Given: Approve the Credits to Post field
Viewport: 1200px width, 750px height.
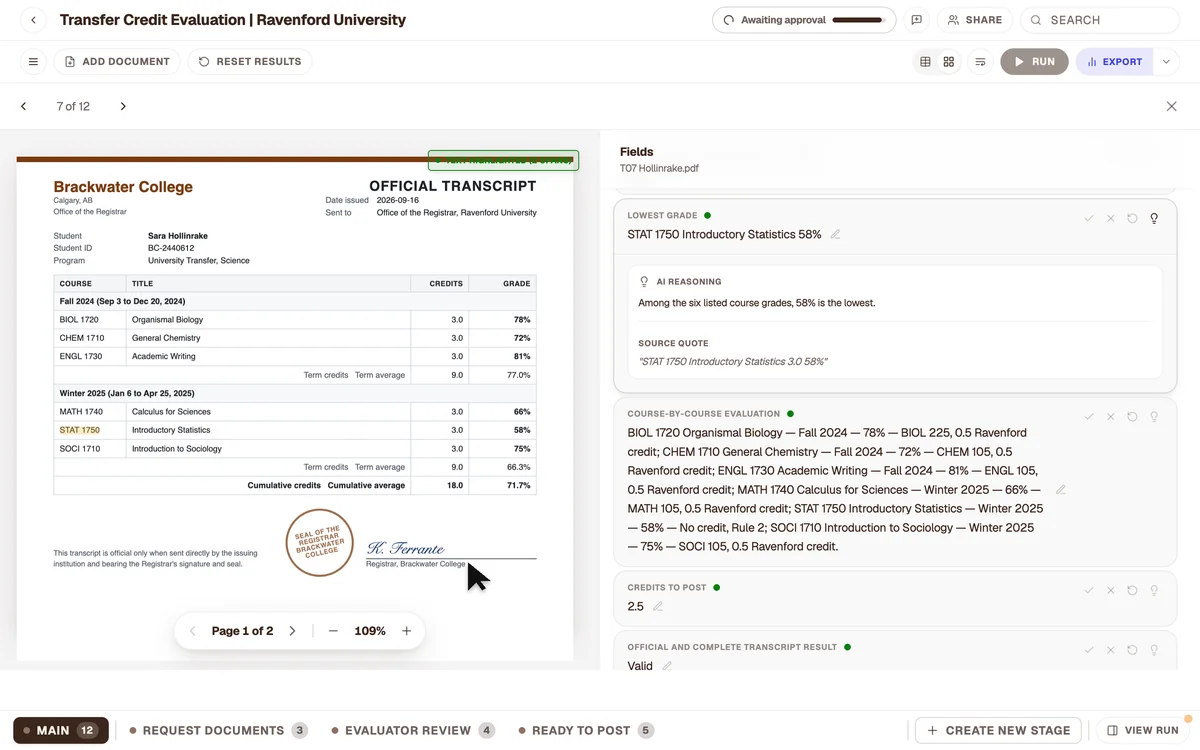Looking at the screenshot, I should (1089, 590).
